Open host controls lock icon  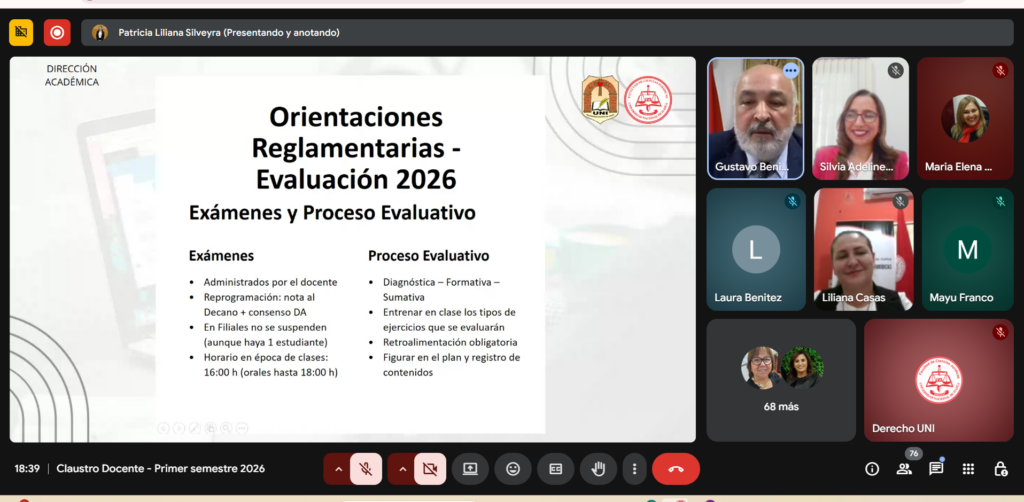point(1000,468)
